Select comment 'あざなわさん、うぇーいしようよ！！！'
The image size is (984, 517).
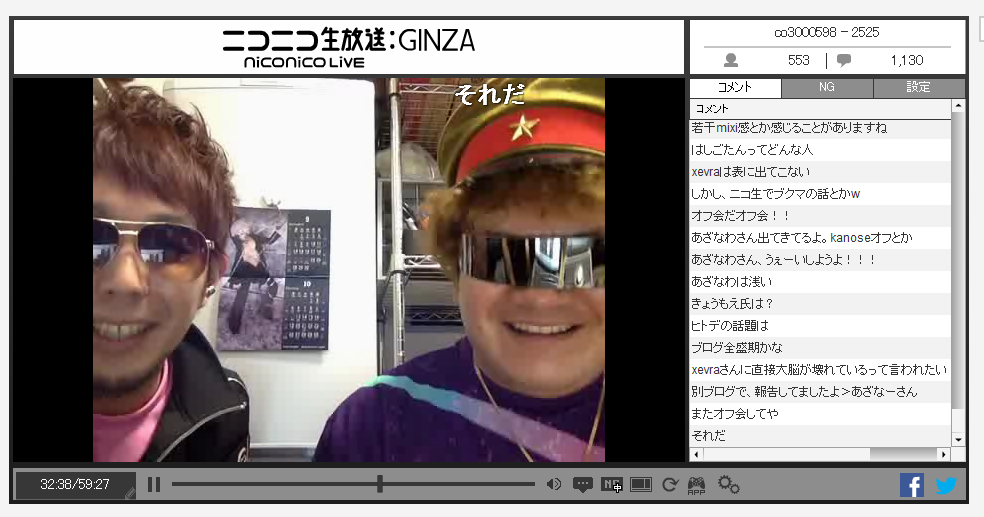click(x=820, y=260)
